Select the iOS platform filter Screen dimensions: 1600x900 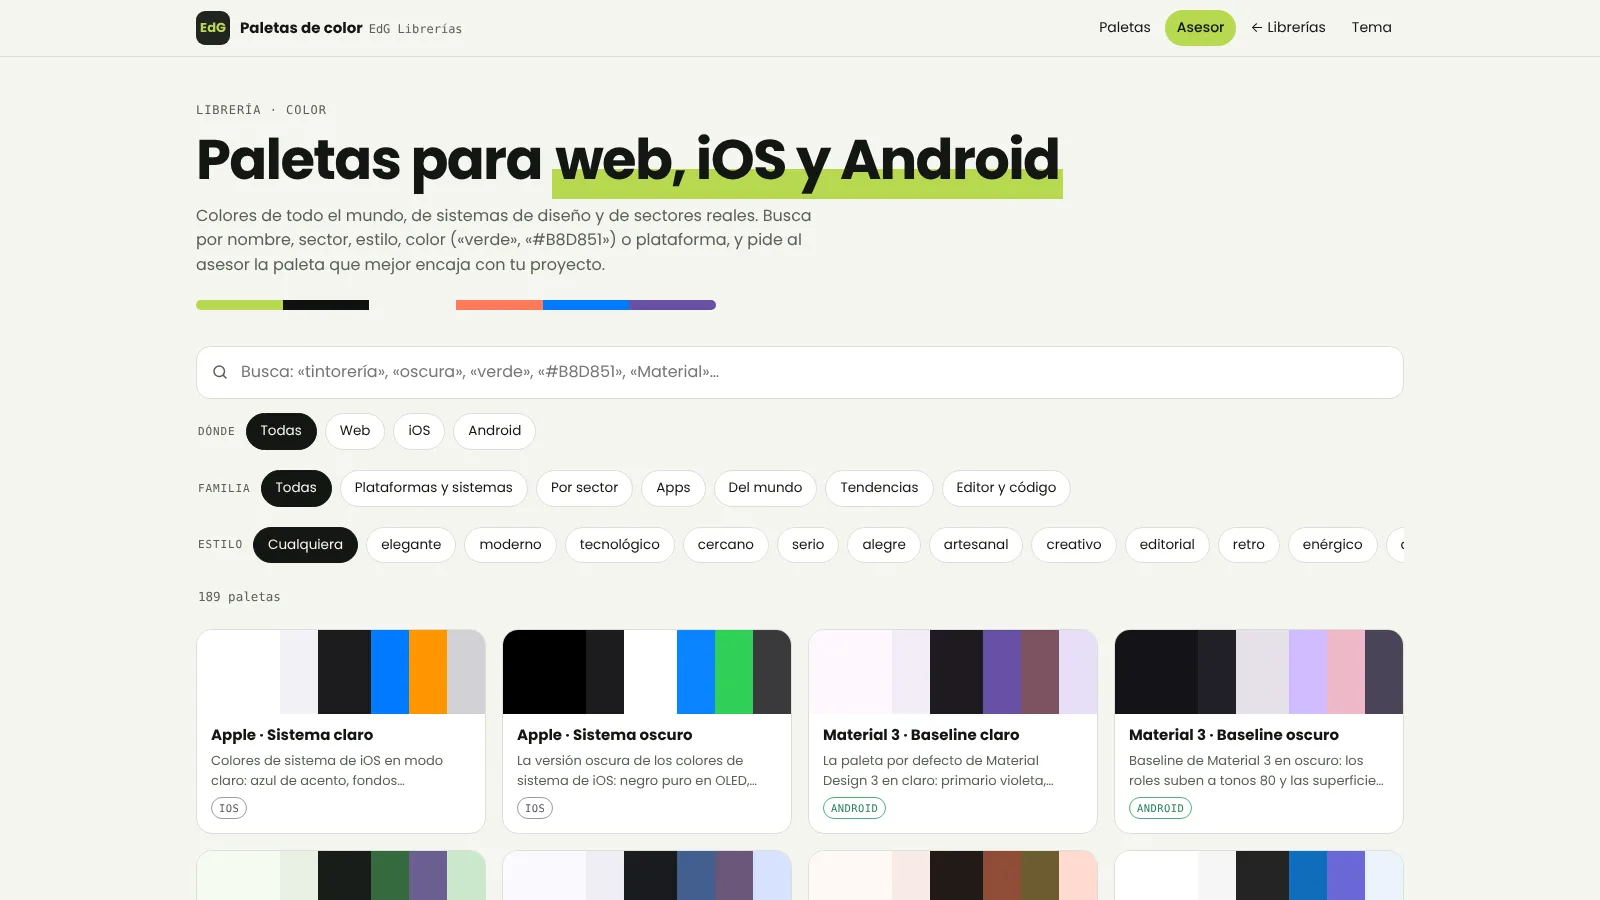point(419,431)
